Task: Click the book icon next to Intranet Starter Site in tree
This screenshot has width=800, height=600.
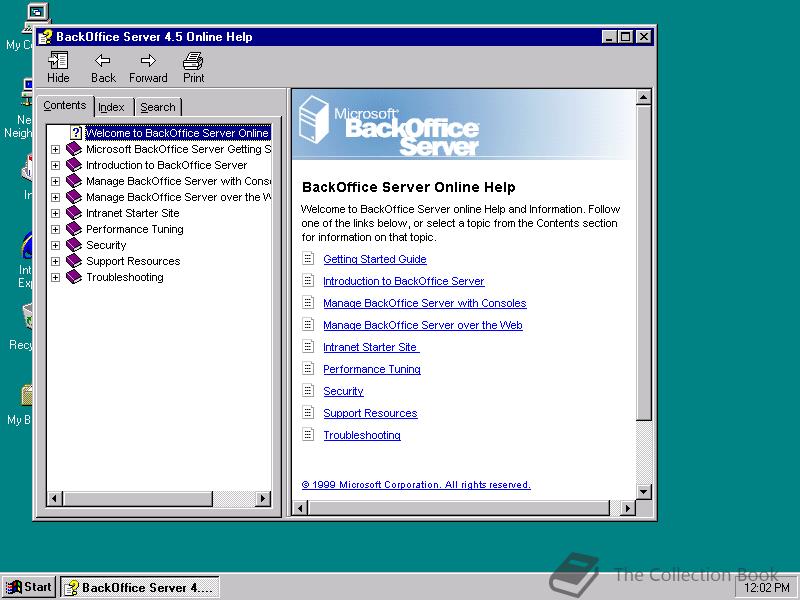Action: [74, 213]
